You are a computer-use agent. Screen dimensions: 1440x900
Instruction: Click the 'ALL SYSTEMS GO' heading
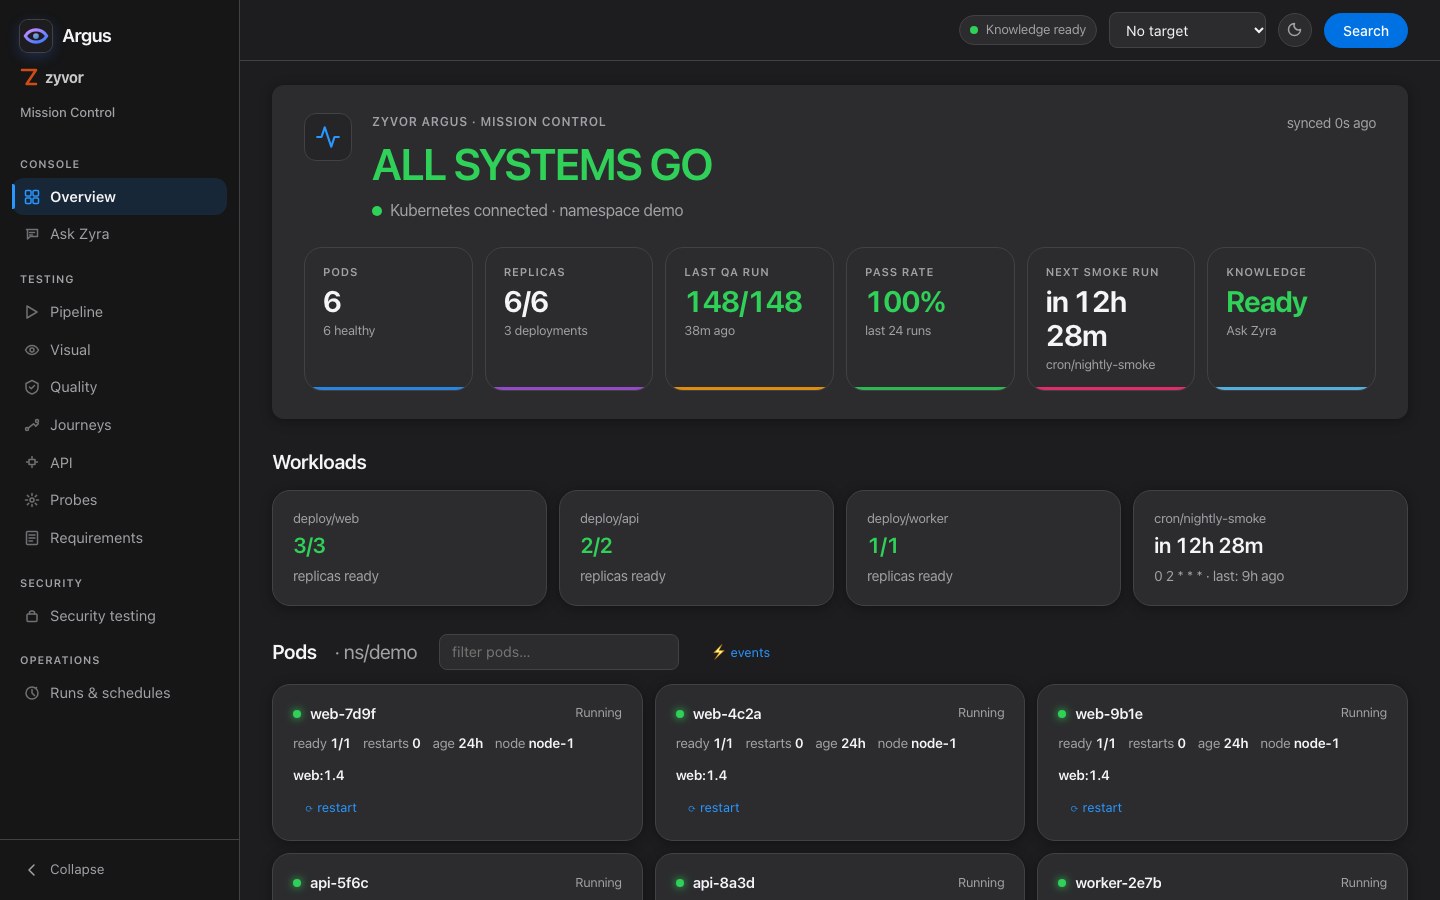[542, 165]
